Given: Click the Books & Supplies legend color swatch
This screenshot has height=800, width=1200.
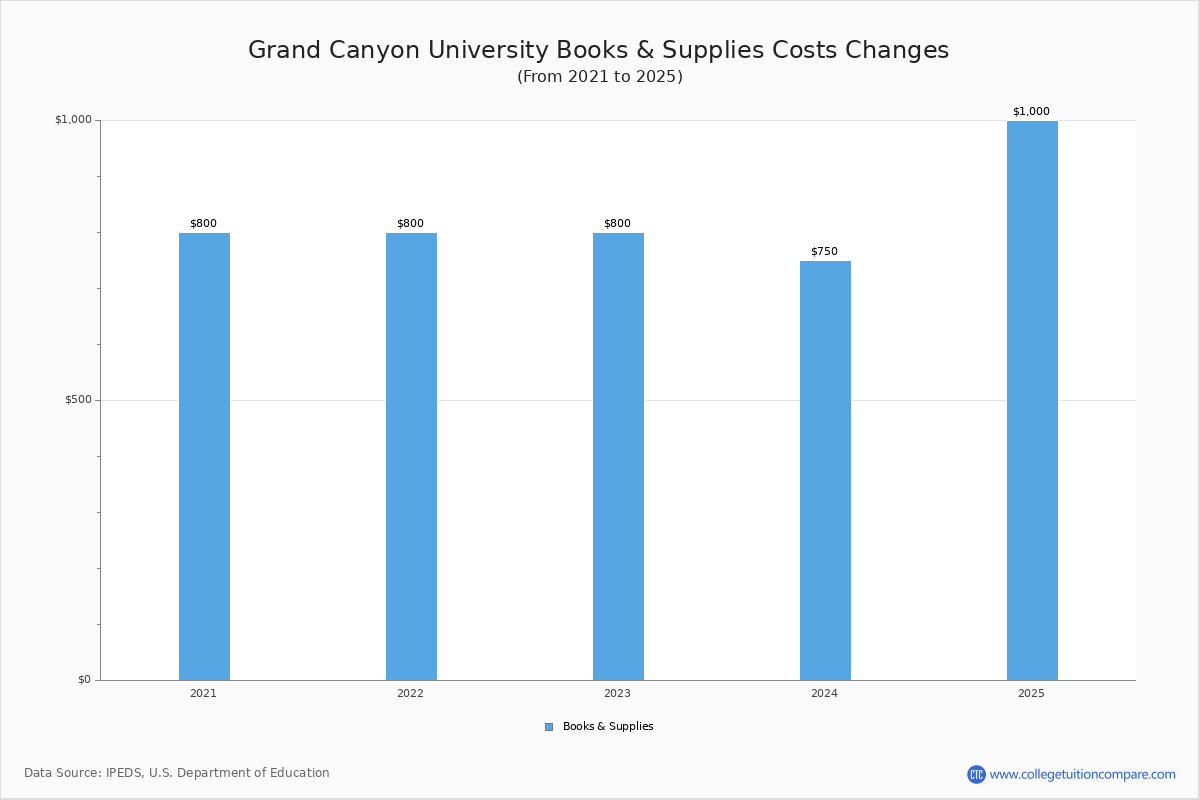Looking at the screenshot, I should point(549,727).
